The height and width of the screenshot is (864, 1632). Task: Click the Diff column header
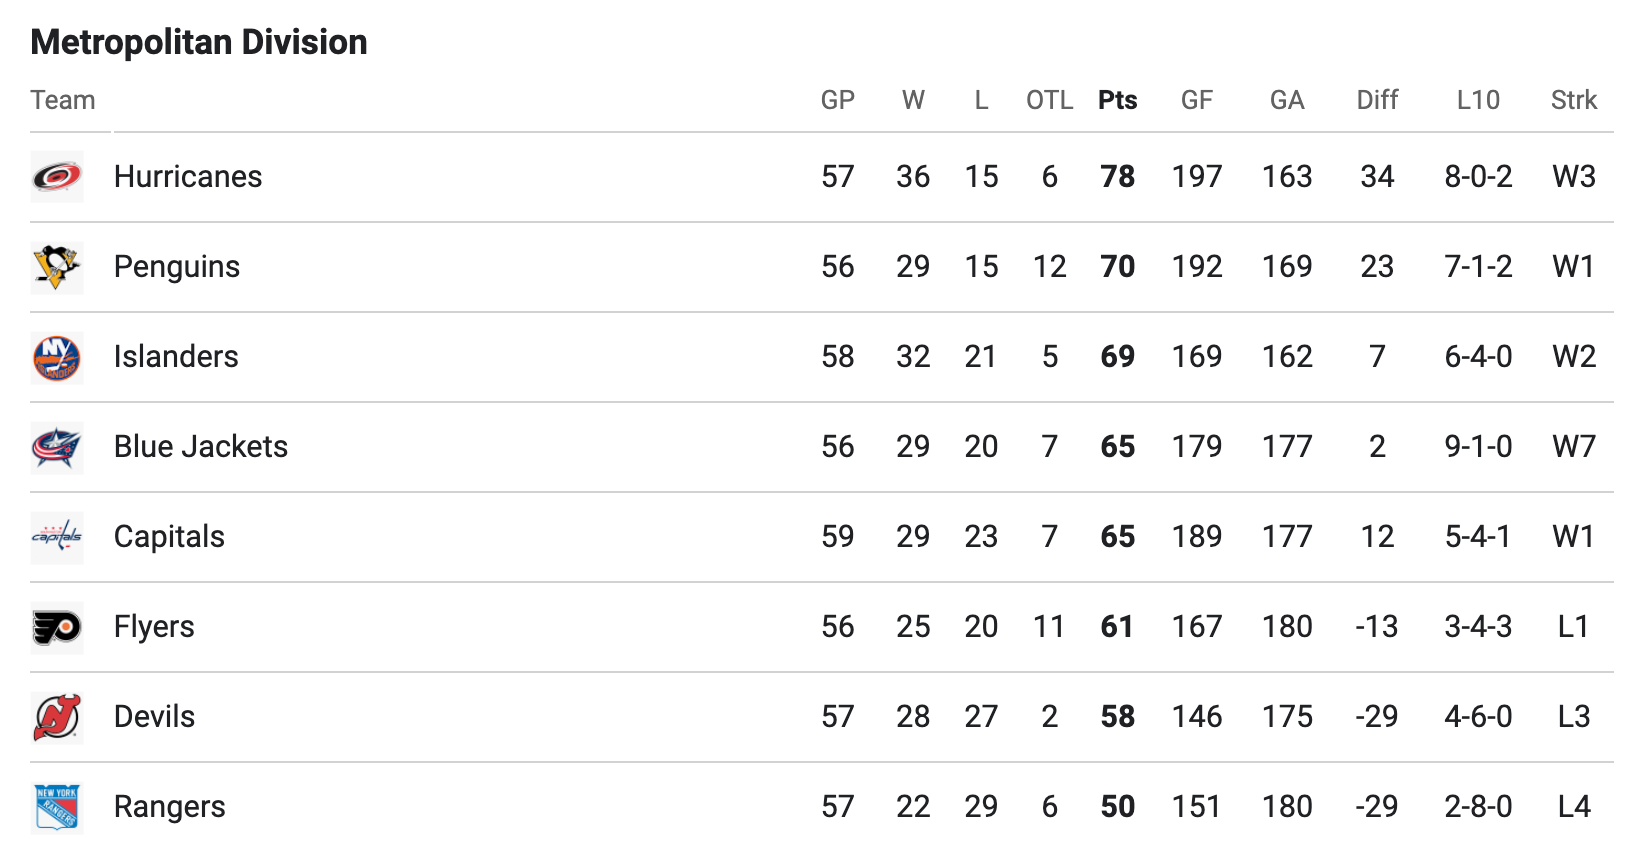(x=1377, y=100)
